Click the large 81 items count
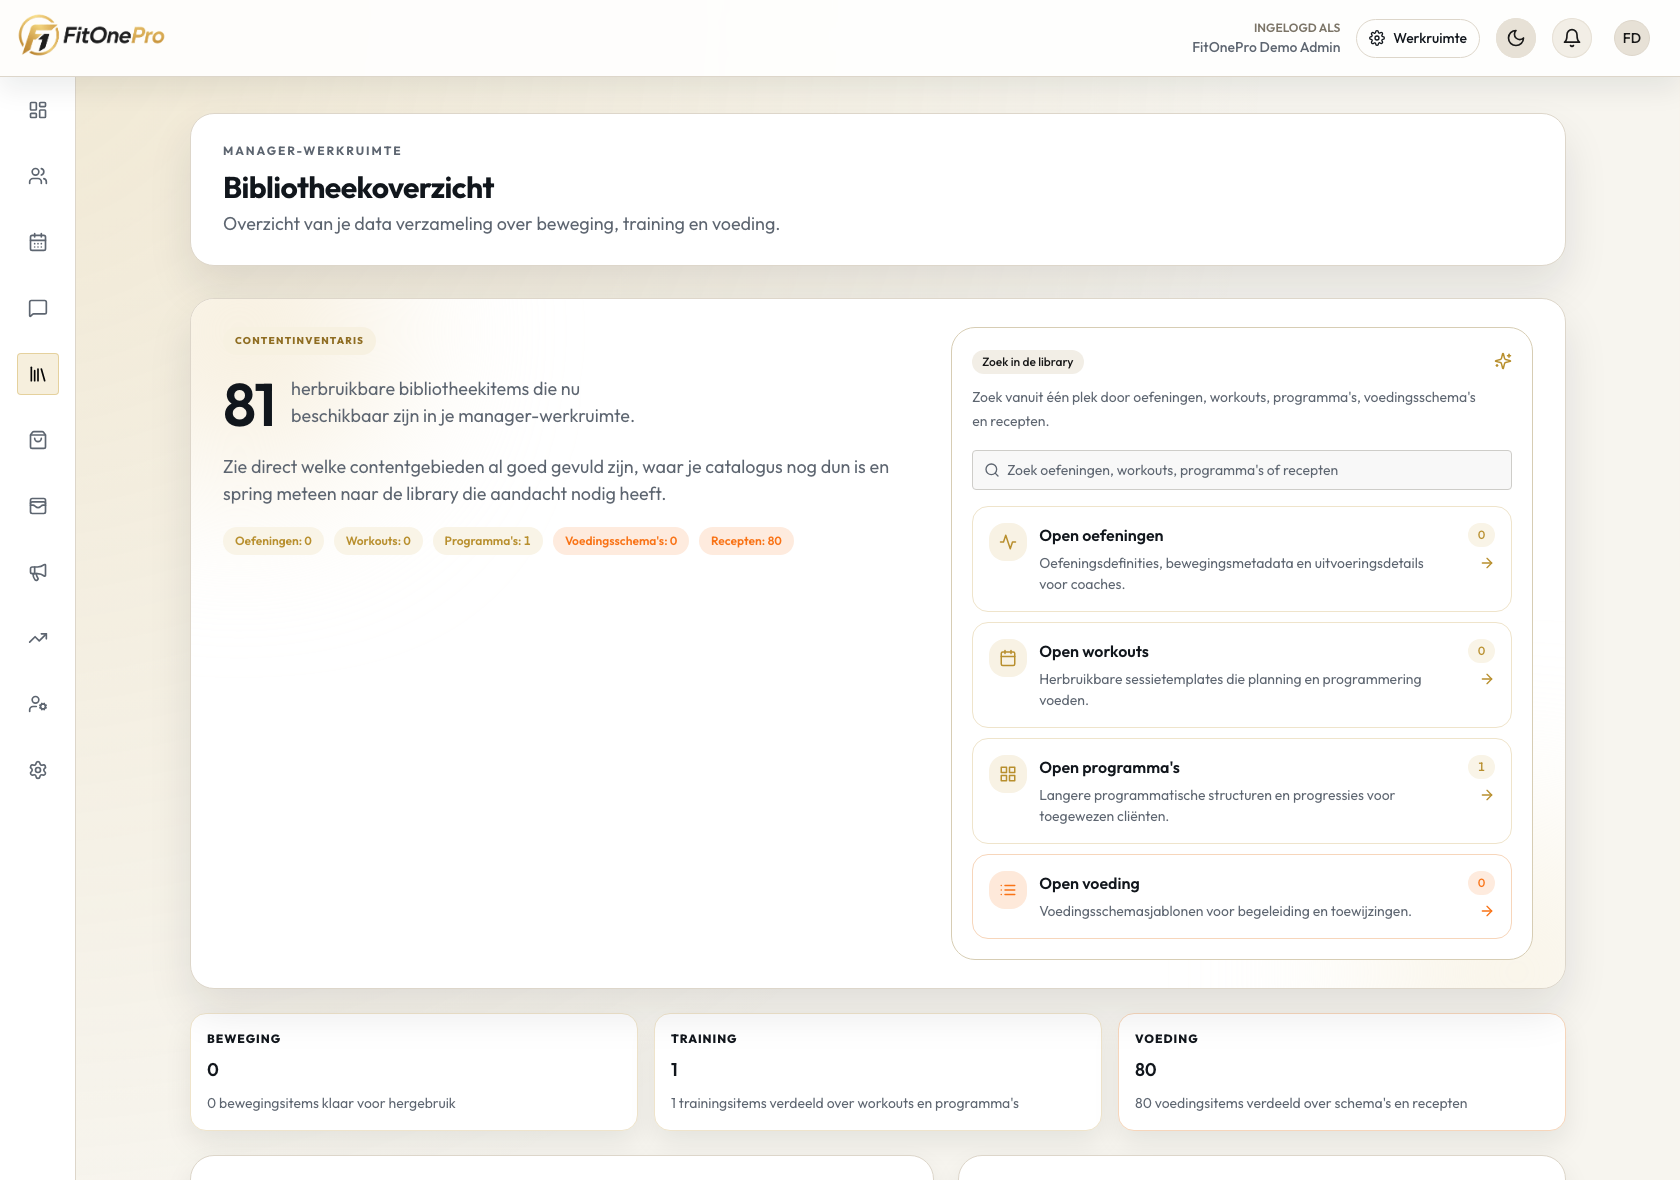The width and height of the screenshot is (1680, 1180). click(x=249, y=405)
